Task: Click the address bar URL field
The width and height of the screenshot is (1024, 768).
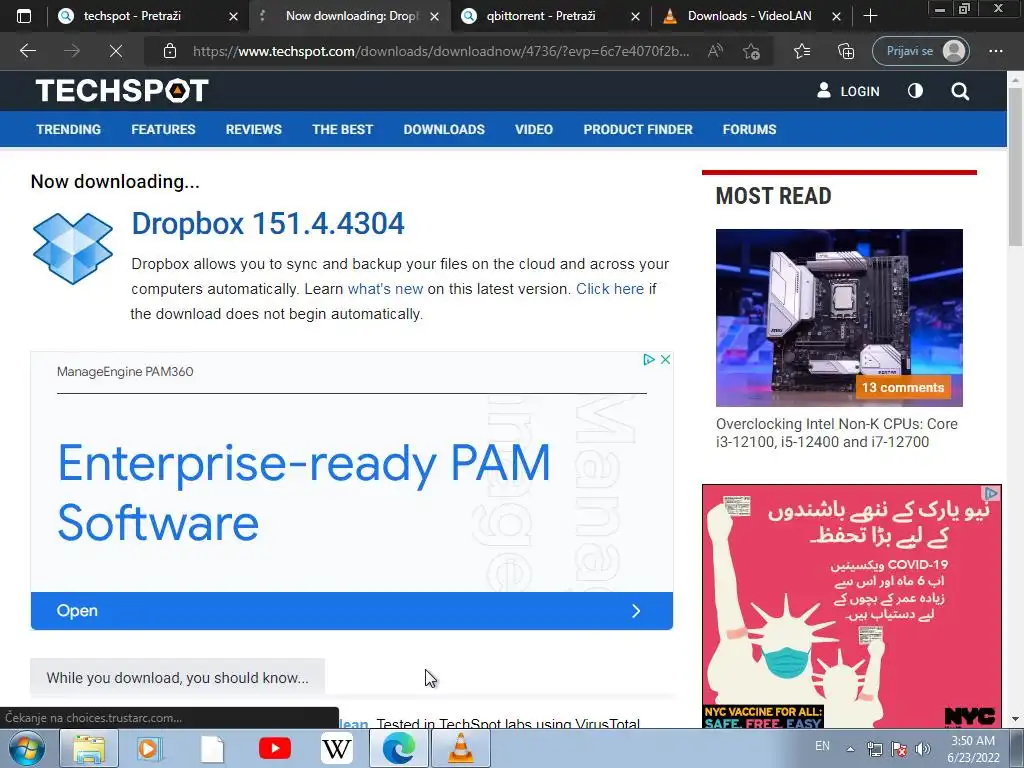Action: coord(441,51)
